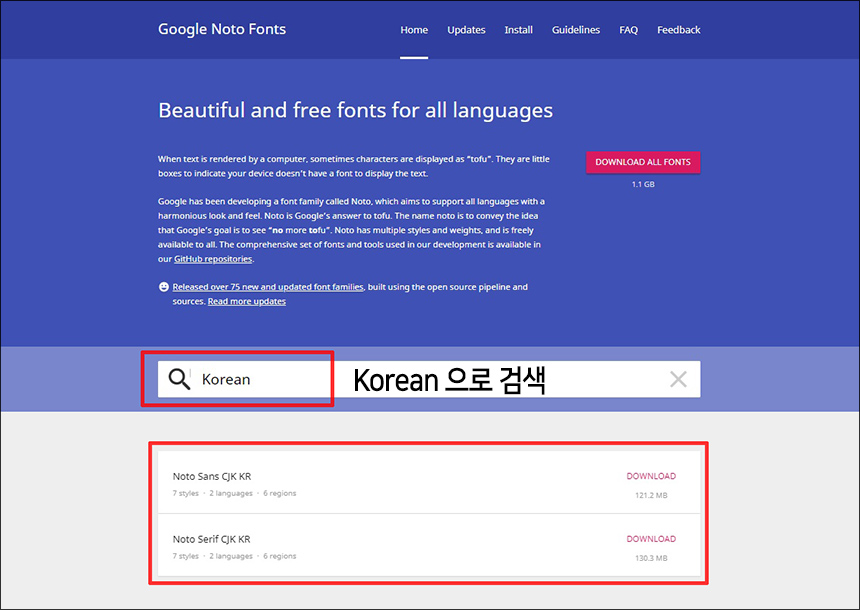Go to the Updates page
The height and width of the screenshot is (610, 860).
tap(466, 30)
